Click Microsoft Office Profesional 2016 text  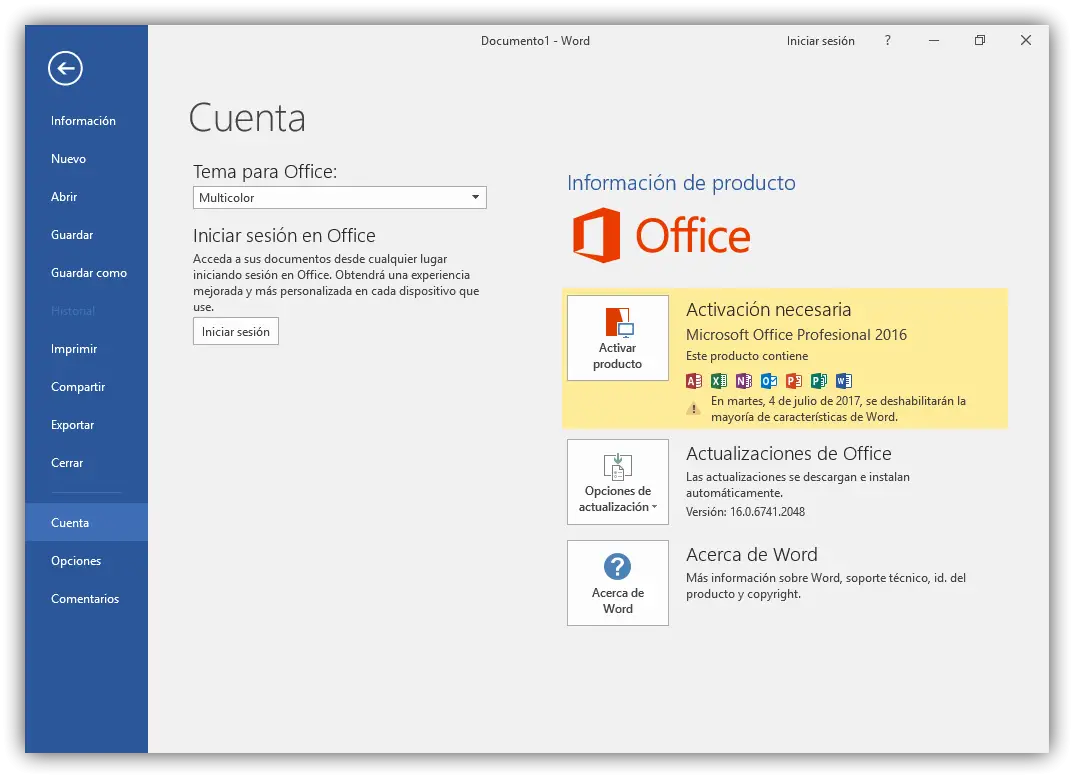(796, 335)
